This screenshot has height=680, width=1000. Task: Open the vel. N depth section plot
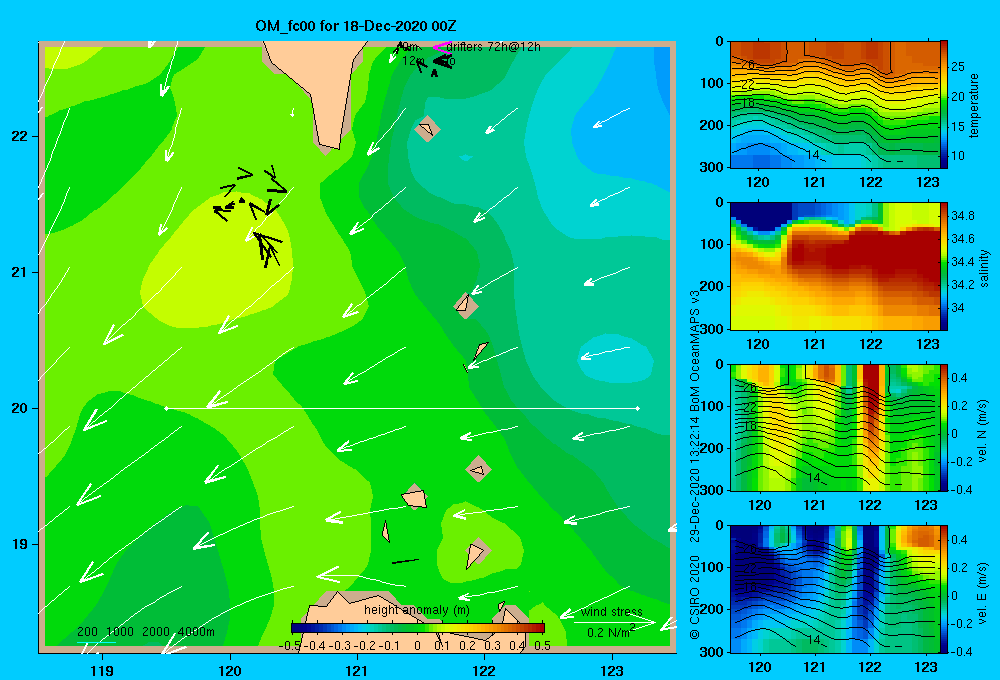point(834,427)
